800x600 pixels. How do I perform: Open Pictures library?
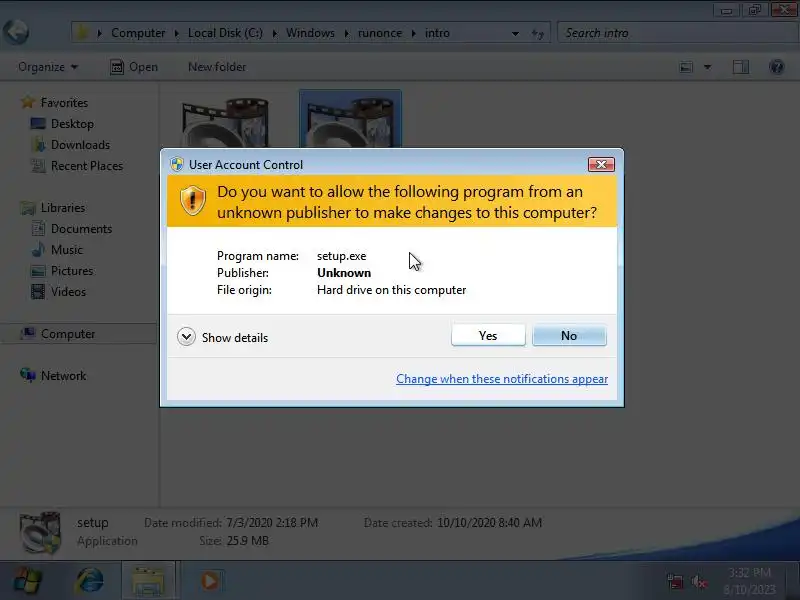point(72,270)
